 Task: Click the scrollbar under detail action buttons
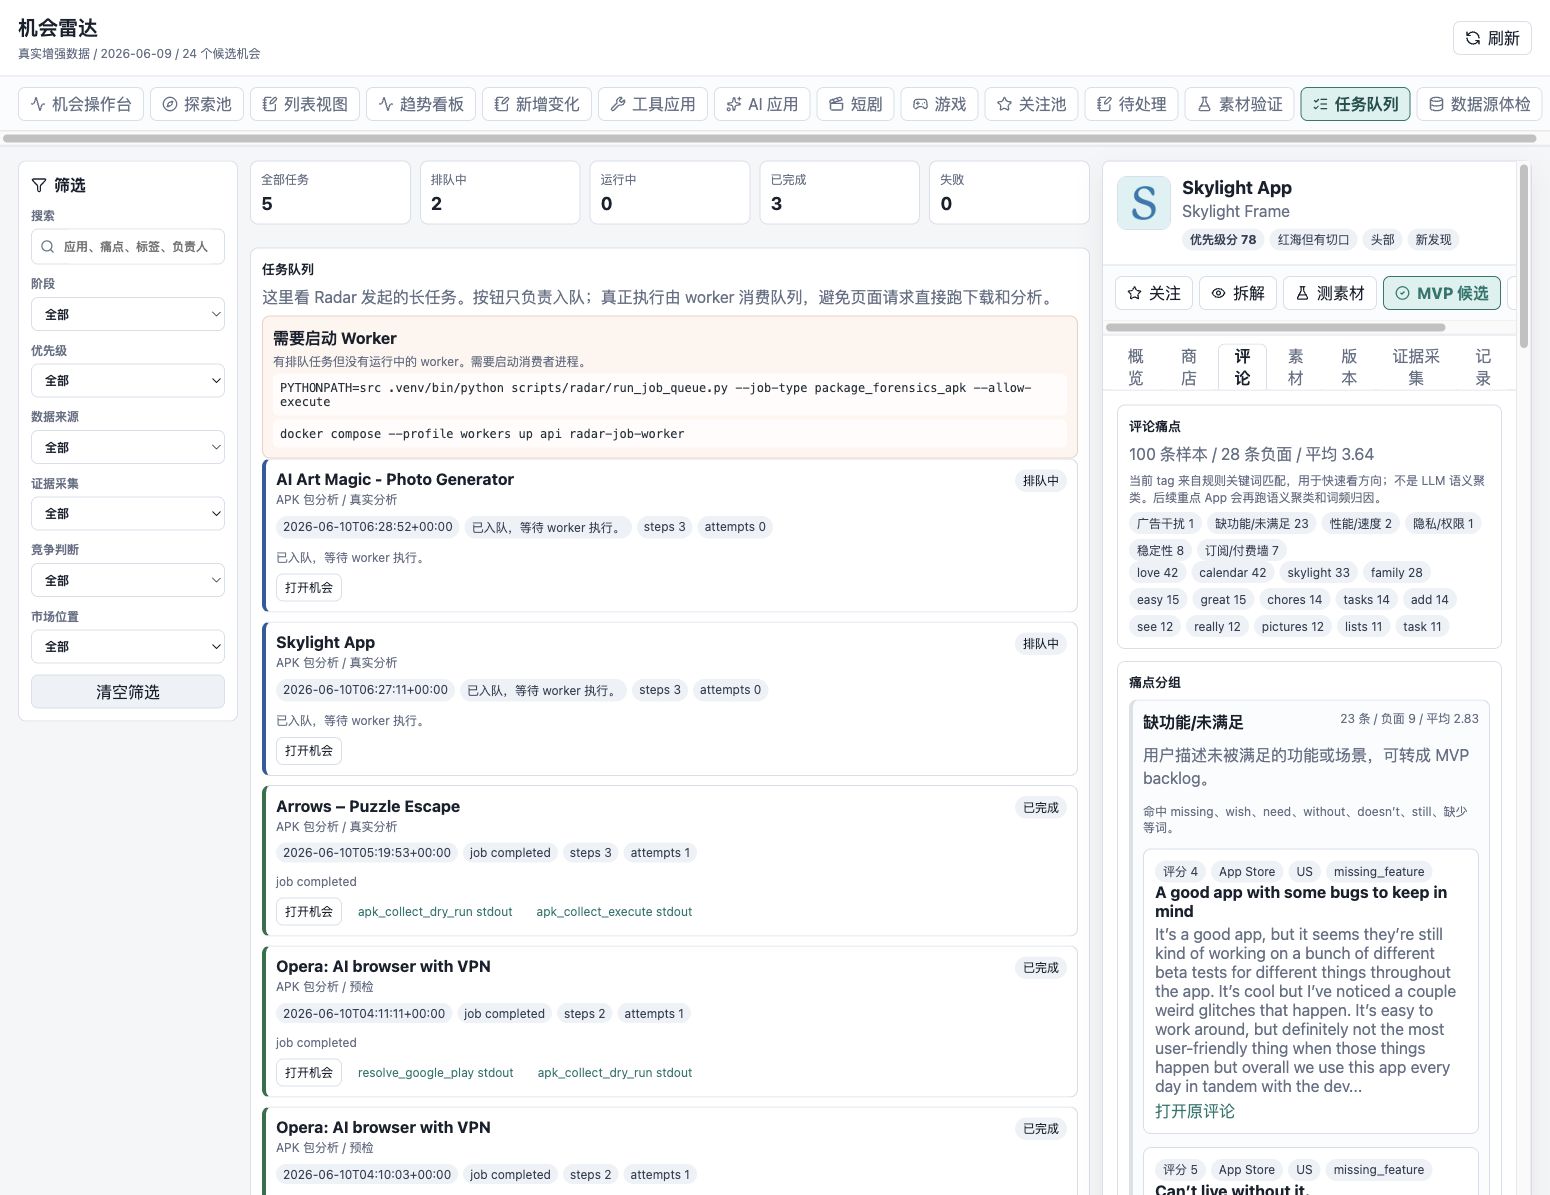coord(1275,327)
